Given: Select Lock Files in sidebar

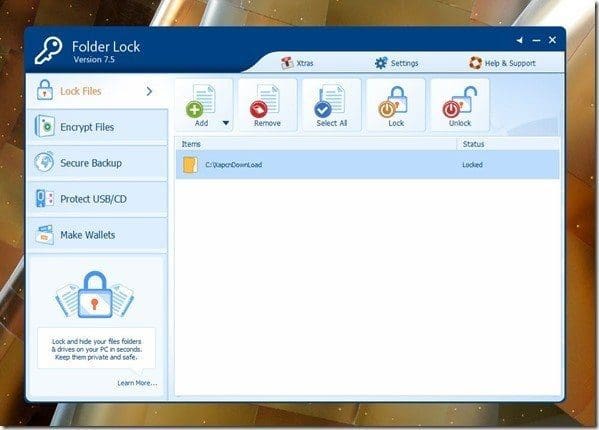Looking at the screenshot, I should tap(97, 91).
